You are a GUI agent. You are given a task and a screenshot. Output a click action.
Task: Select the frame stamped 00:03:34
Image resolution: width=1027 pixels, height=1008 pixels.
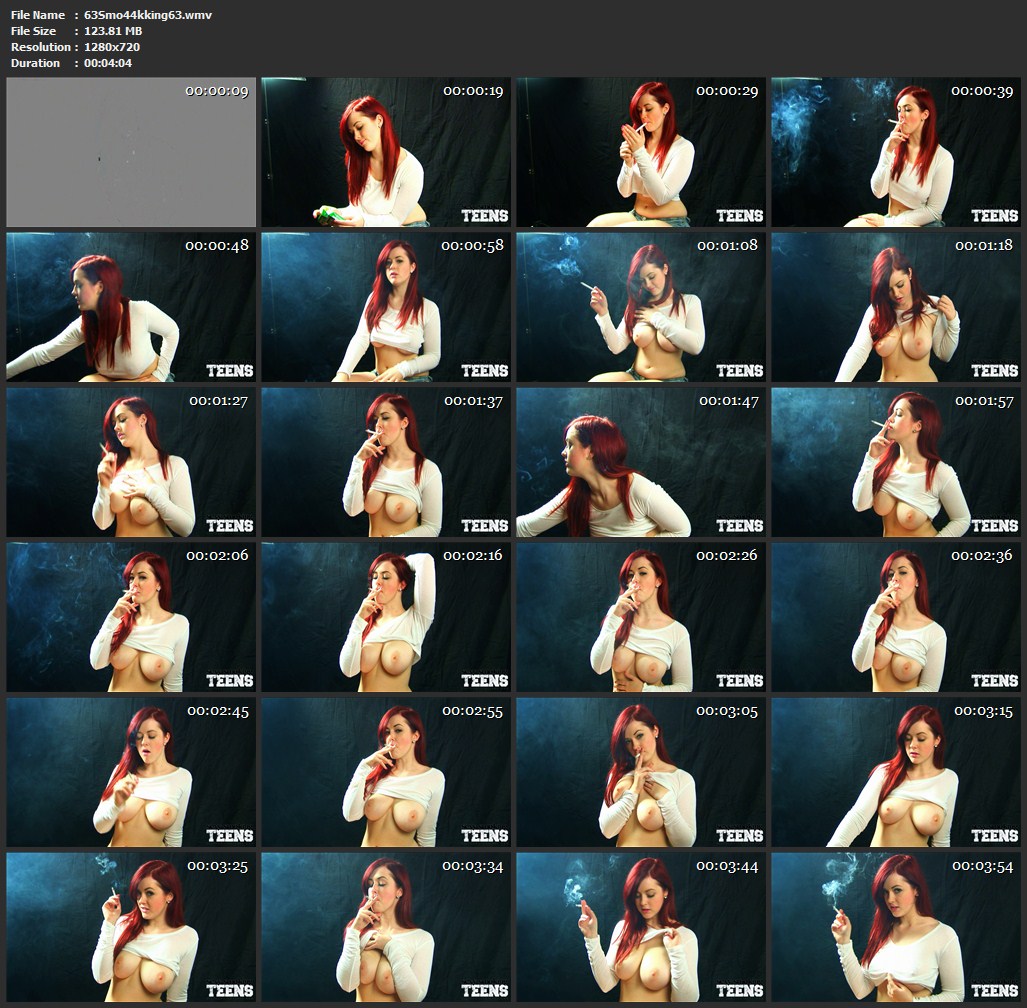tap(386, 927)
